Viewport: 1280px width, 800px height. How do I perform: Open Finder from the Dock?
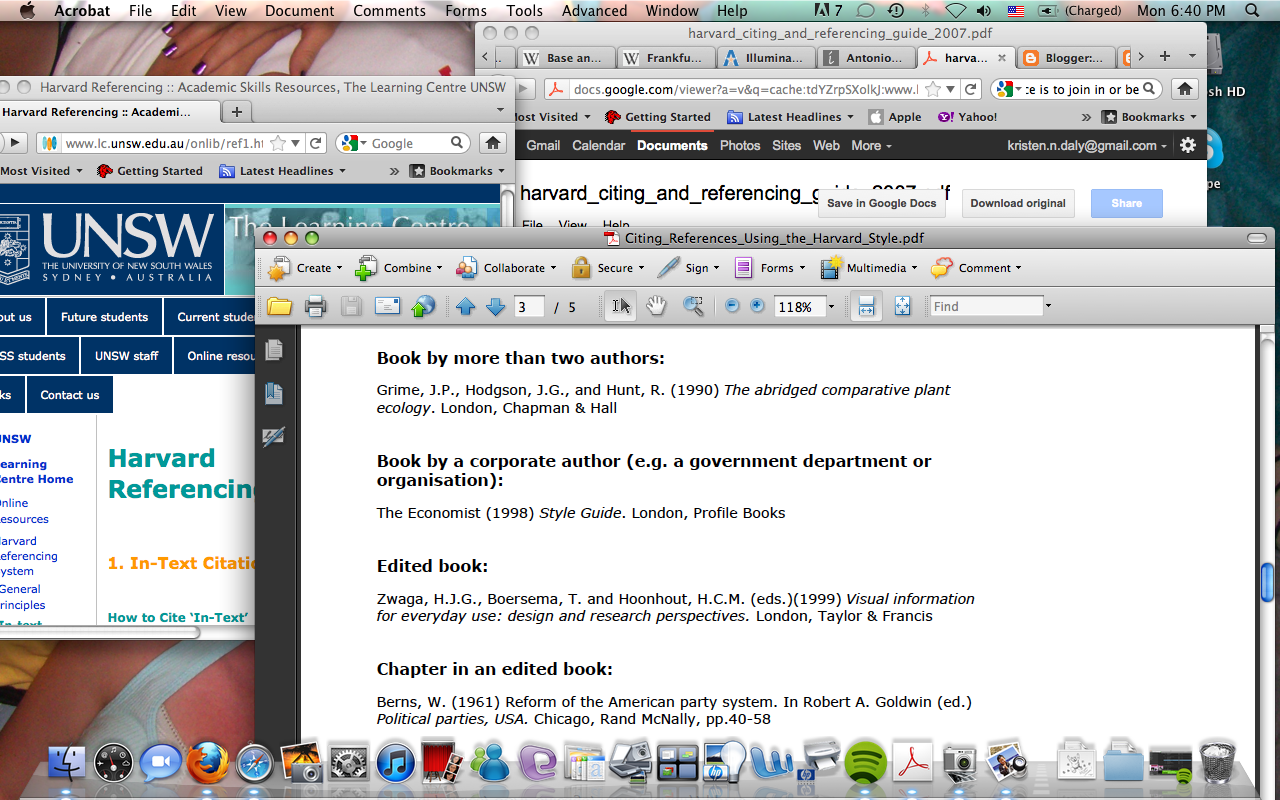click(x=67, y=763)
